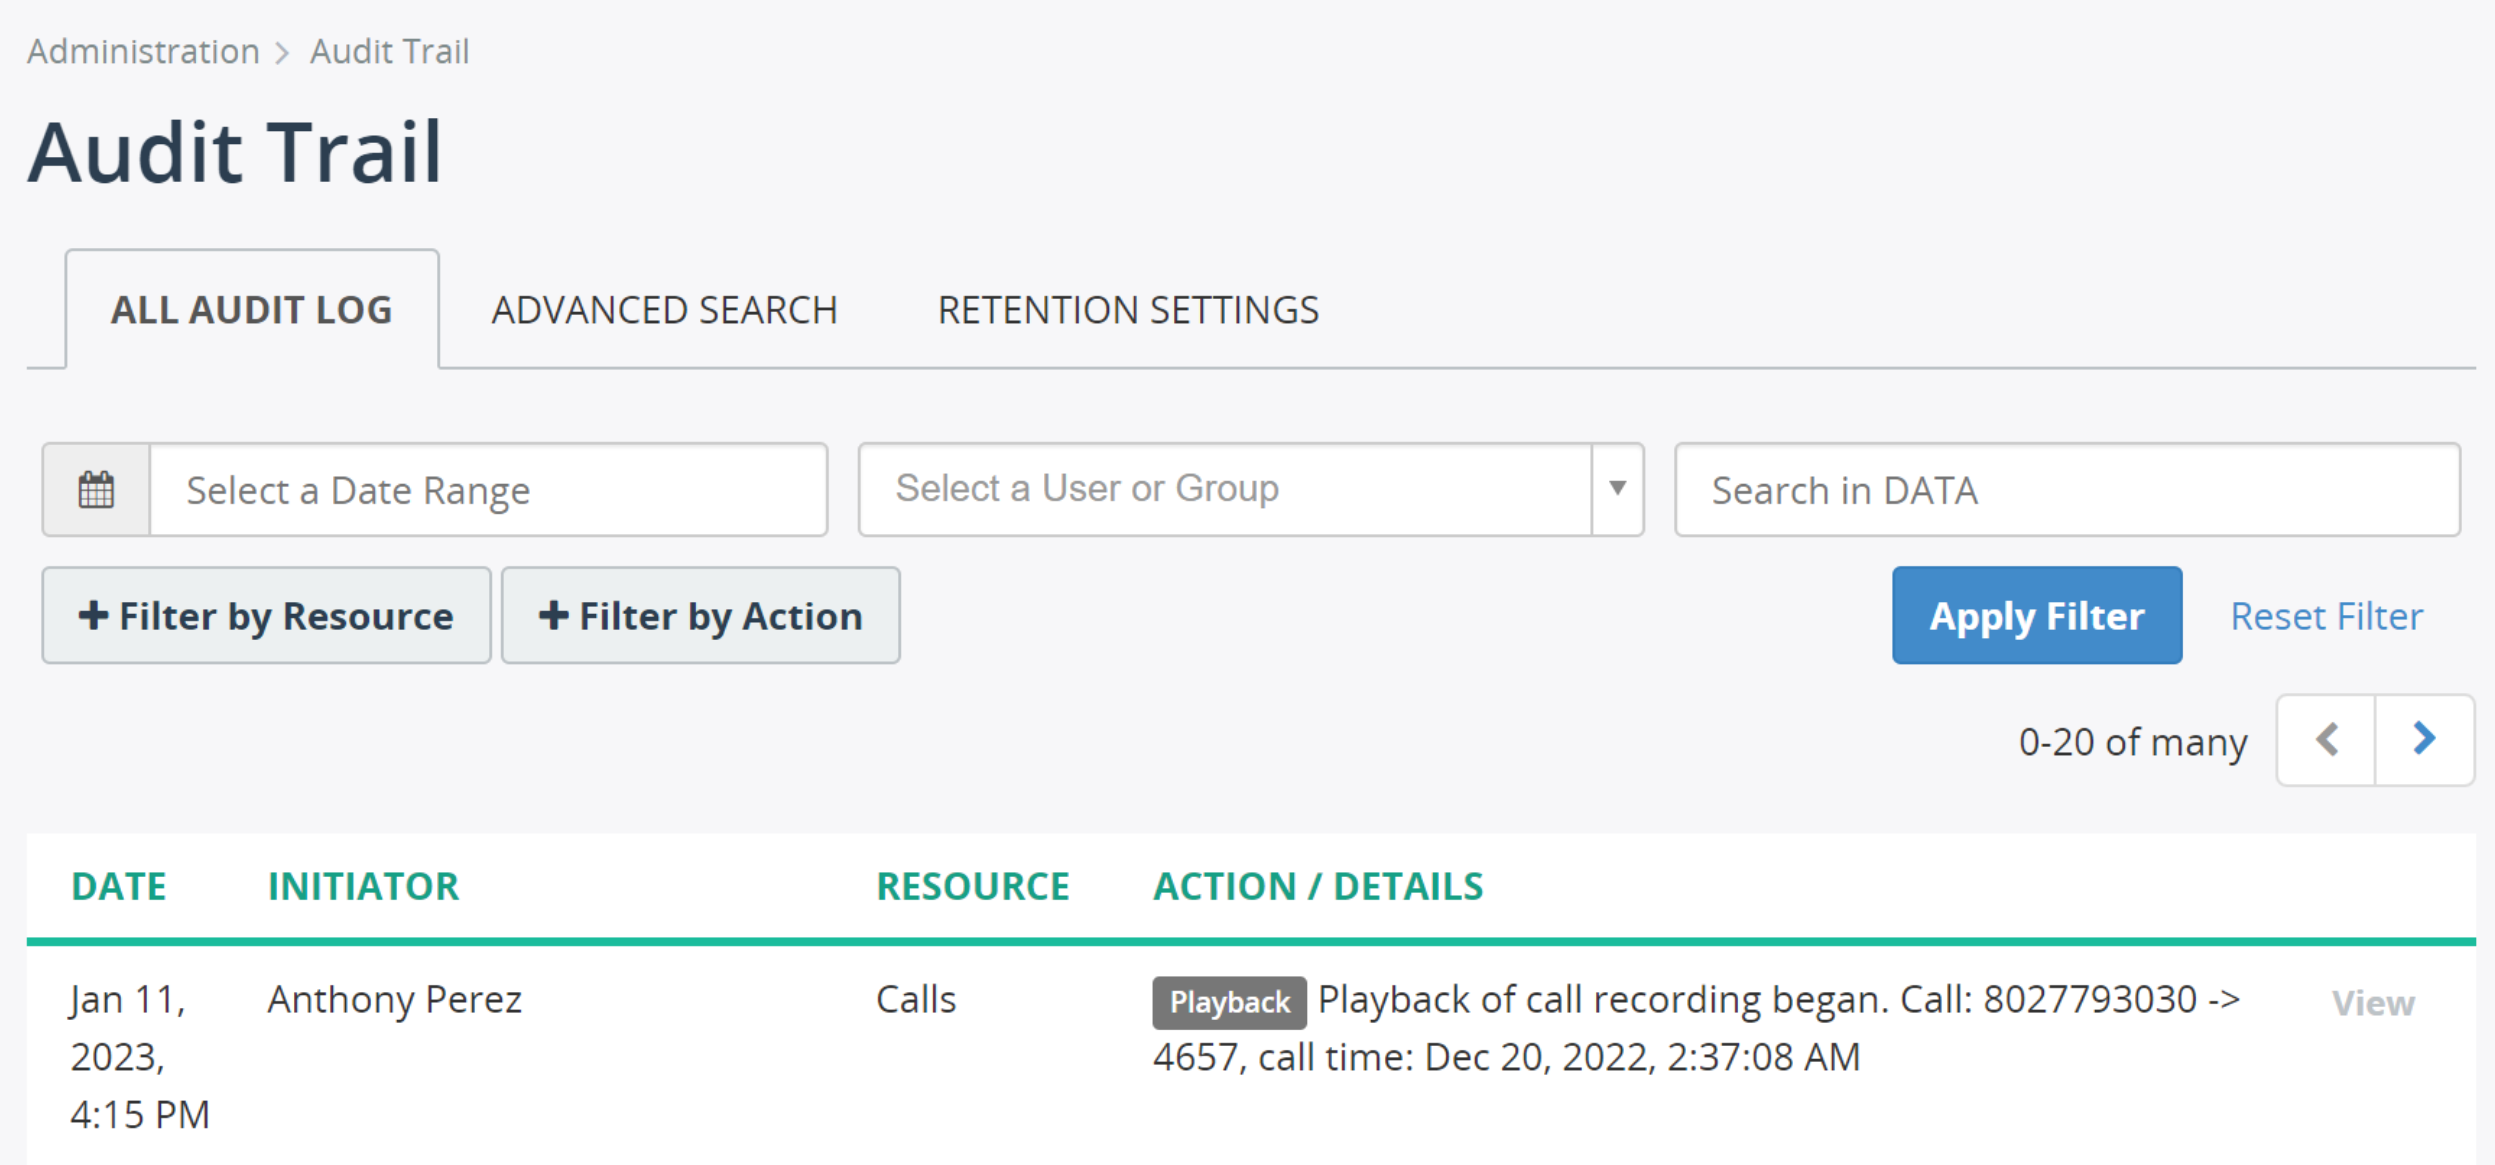Viewport: 2495px width, 1165px height.
Task: Click the Jan 11, 2023 date cell
Action: tap(140, 1056)
